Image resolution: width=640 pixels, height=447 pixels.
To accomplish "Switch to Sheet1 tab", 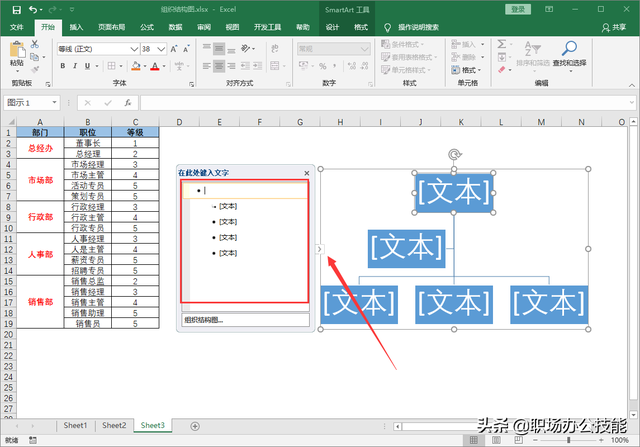I will tap(76, 425).
